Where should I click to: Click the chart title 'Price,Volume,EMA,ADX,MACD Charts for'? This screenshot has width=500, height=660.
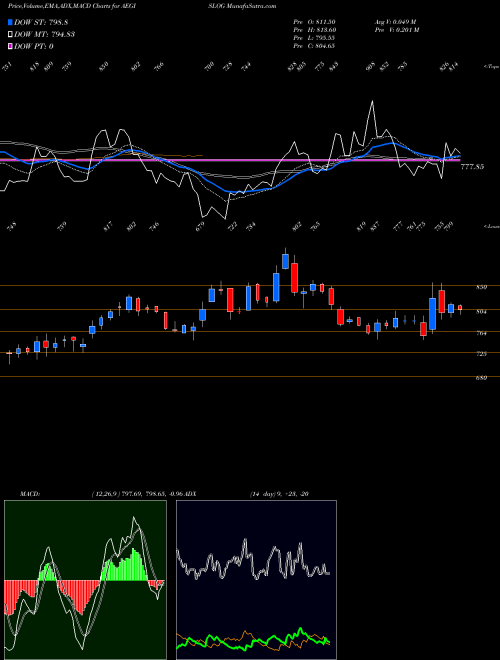click(63, 6)
